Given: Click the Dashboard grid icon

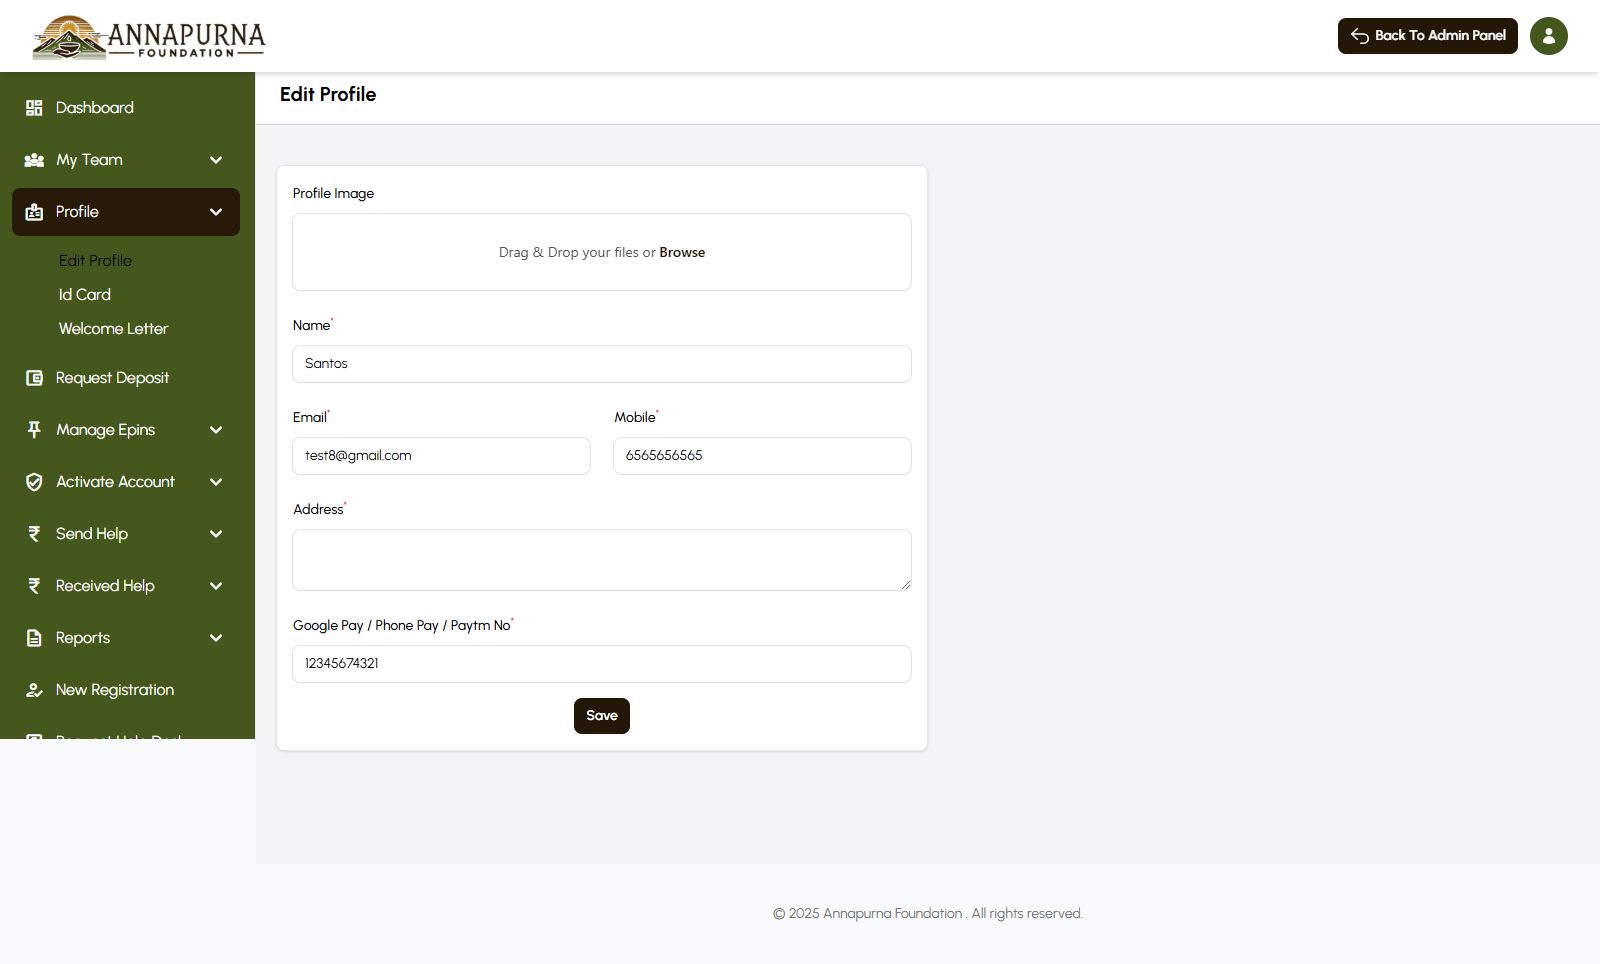Looking at the screenshot, I should [x=34, y=108].
